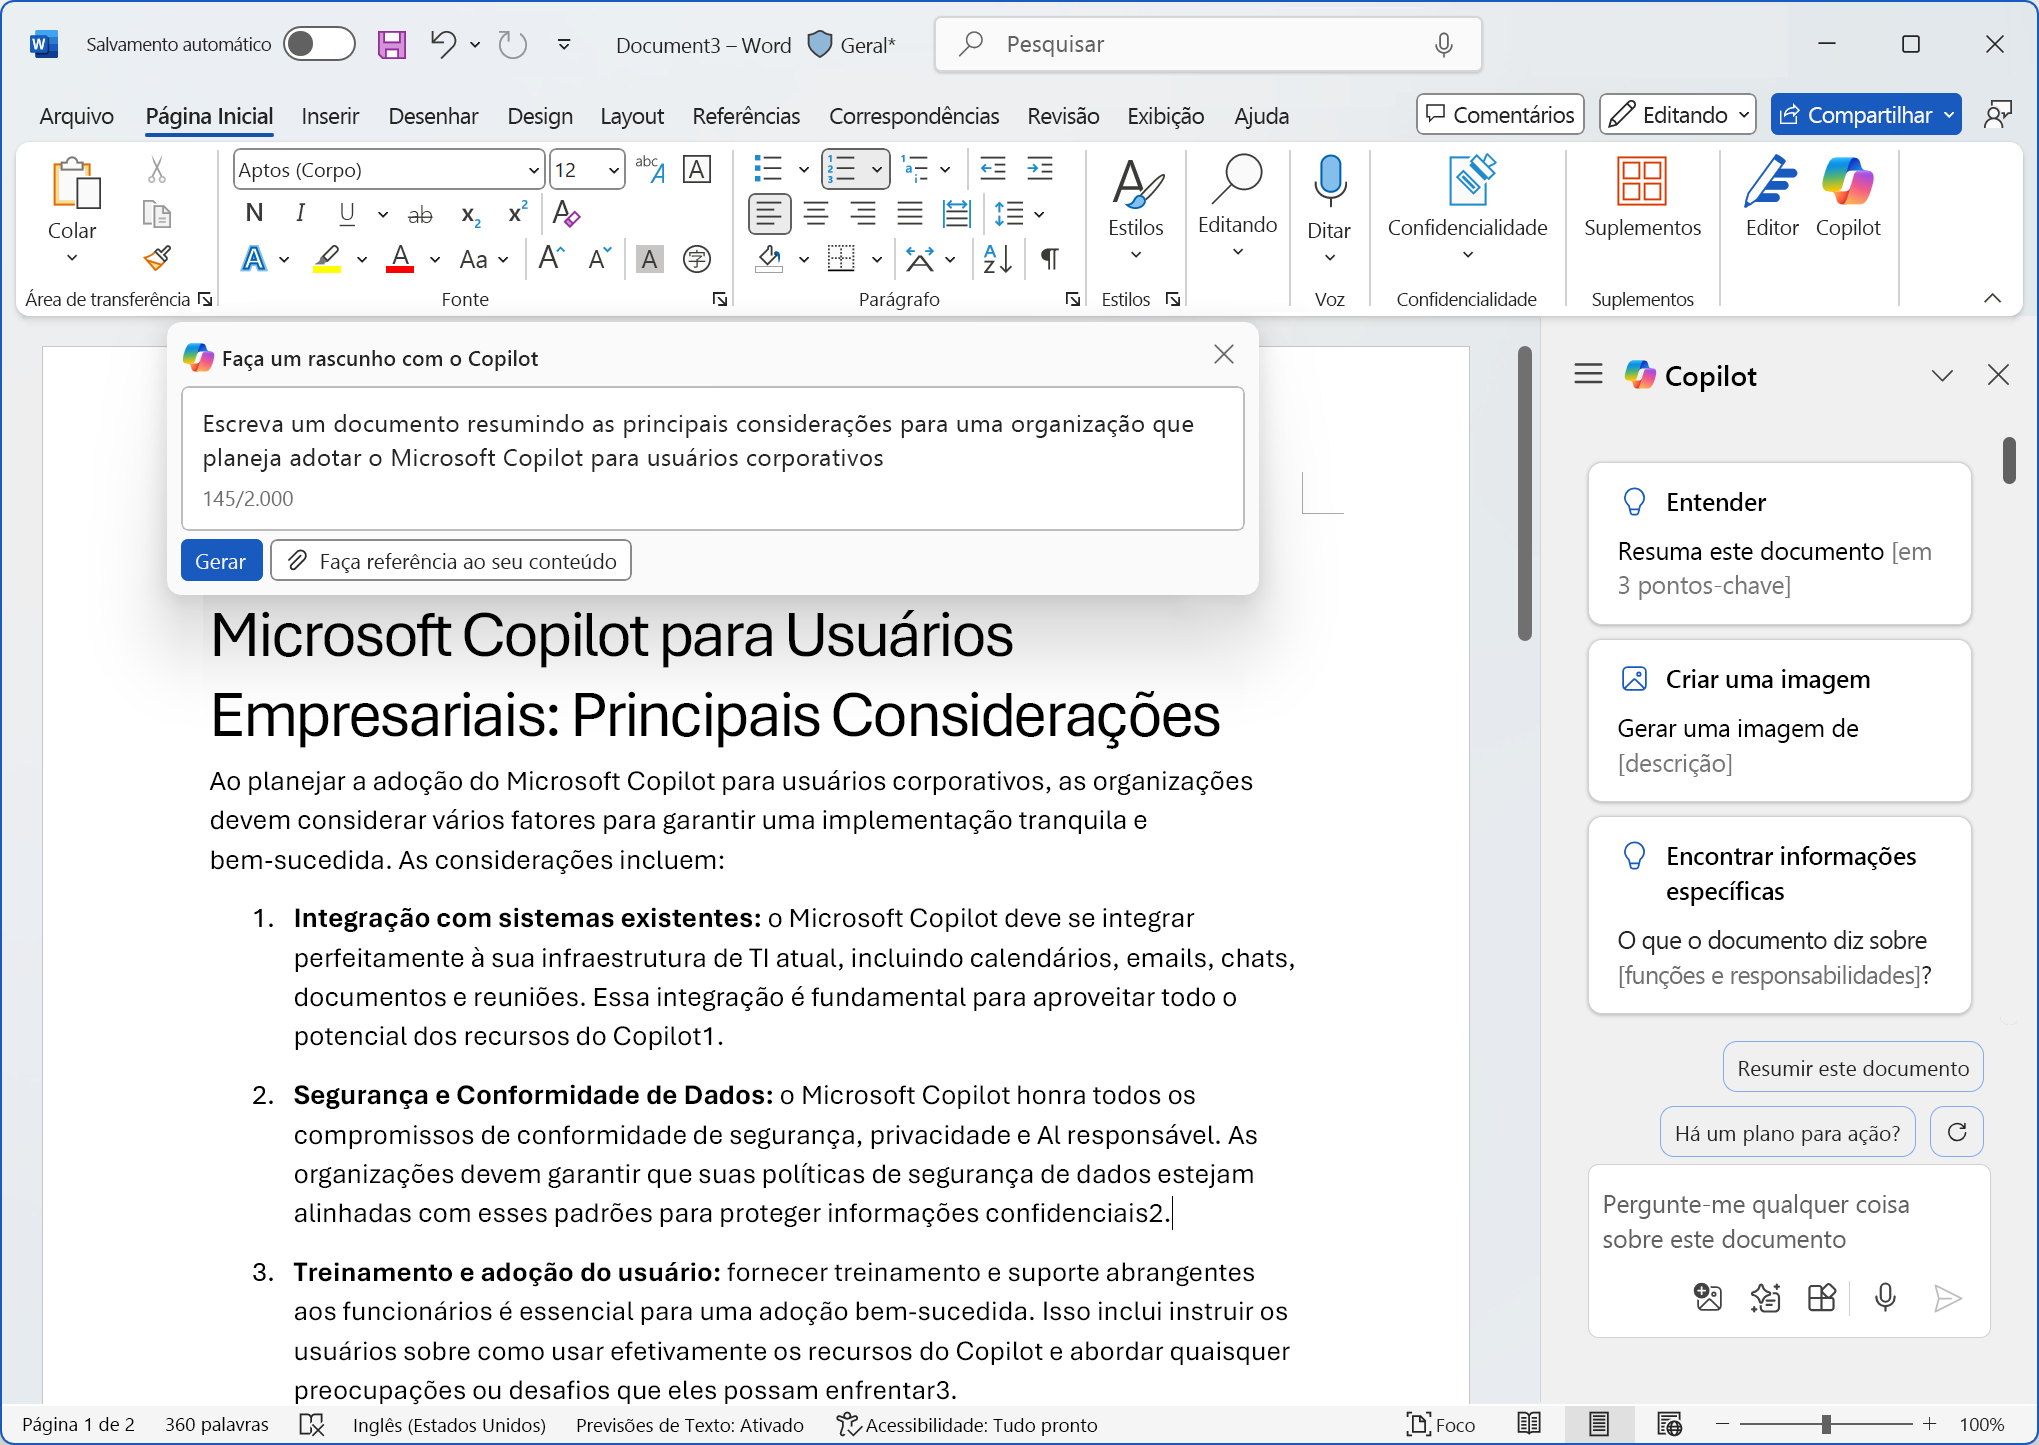This screenshot has height=1445, width=2039.
Task: Click Há um plano para ação? suggestion
Action: (1787, 1132)
